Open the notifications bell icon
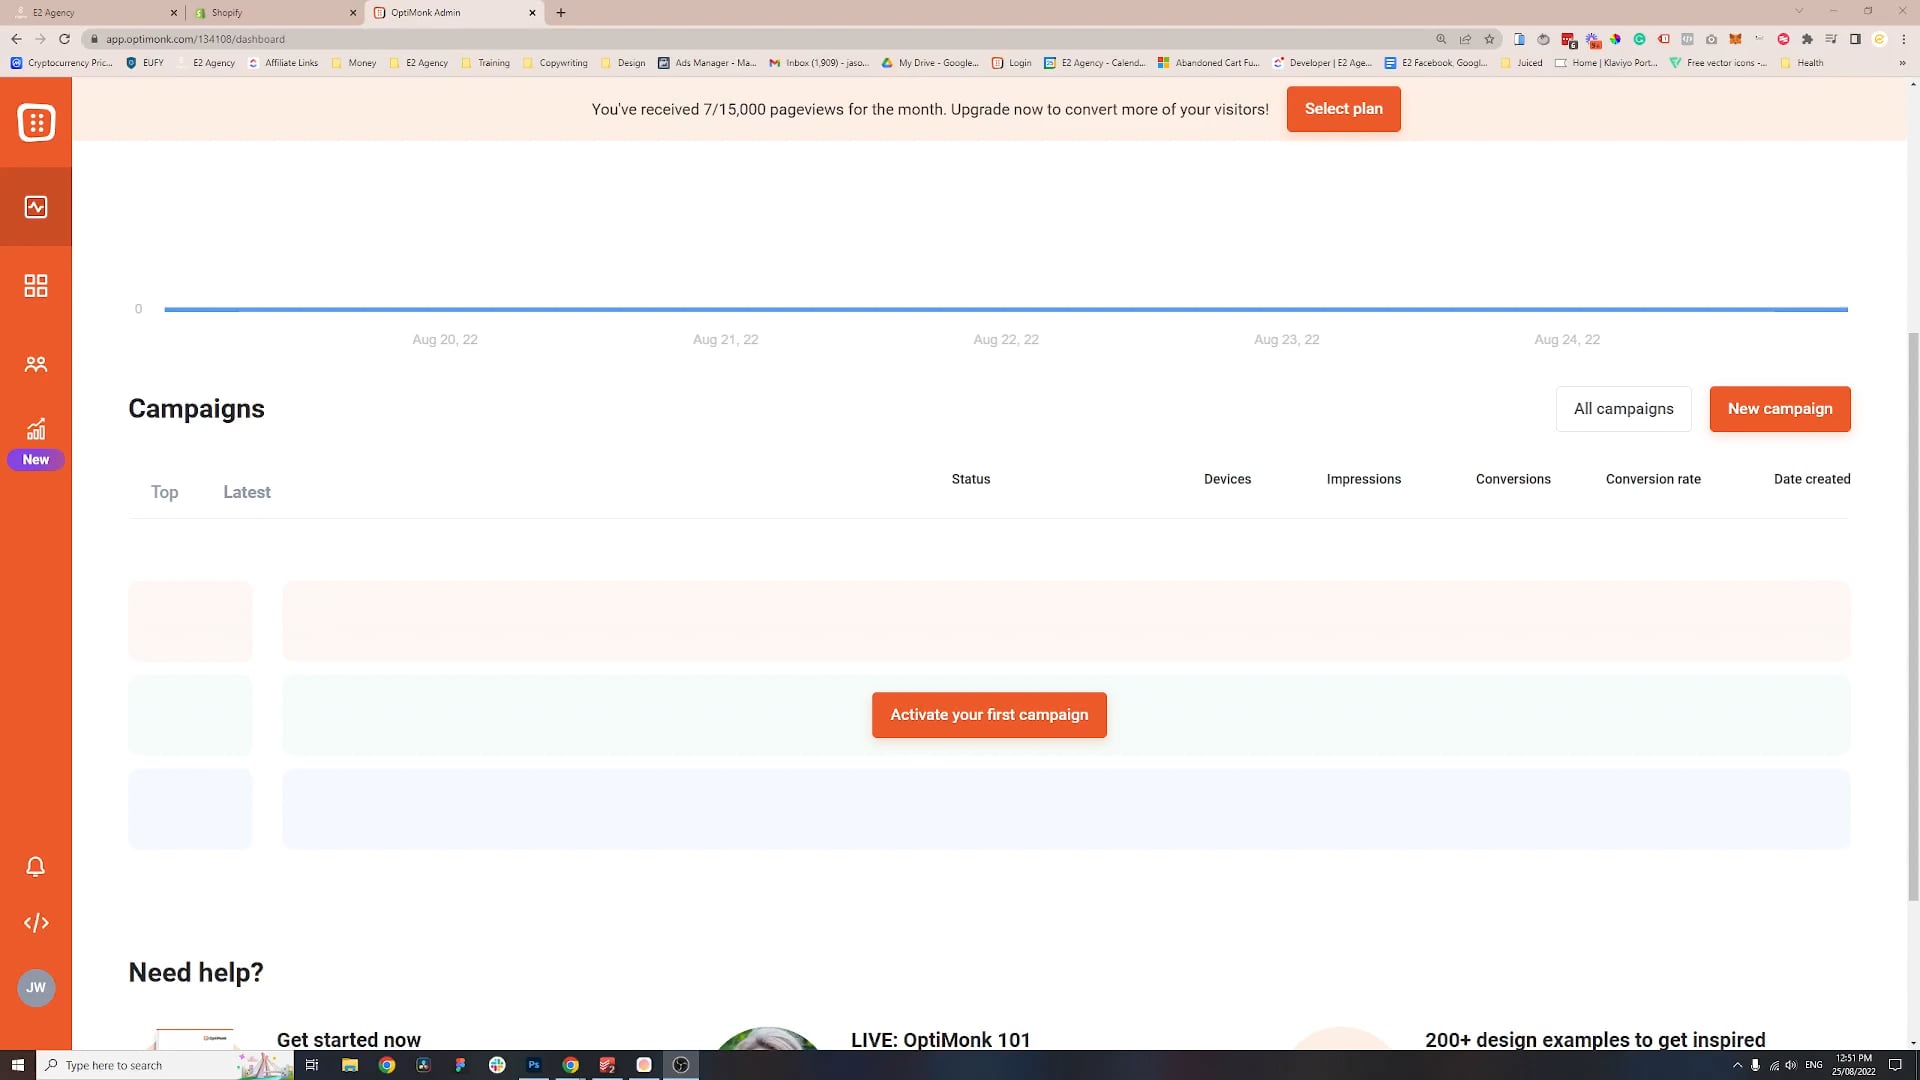This screenshot has width=1920, height=1080. click(x=36, y=866)
